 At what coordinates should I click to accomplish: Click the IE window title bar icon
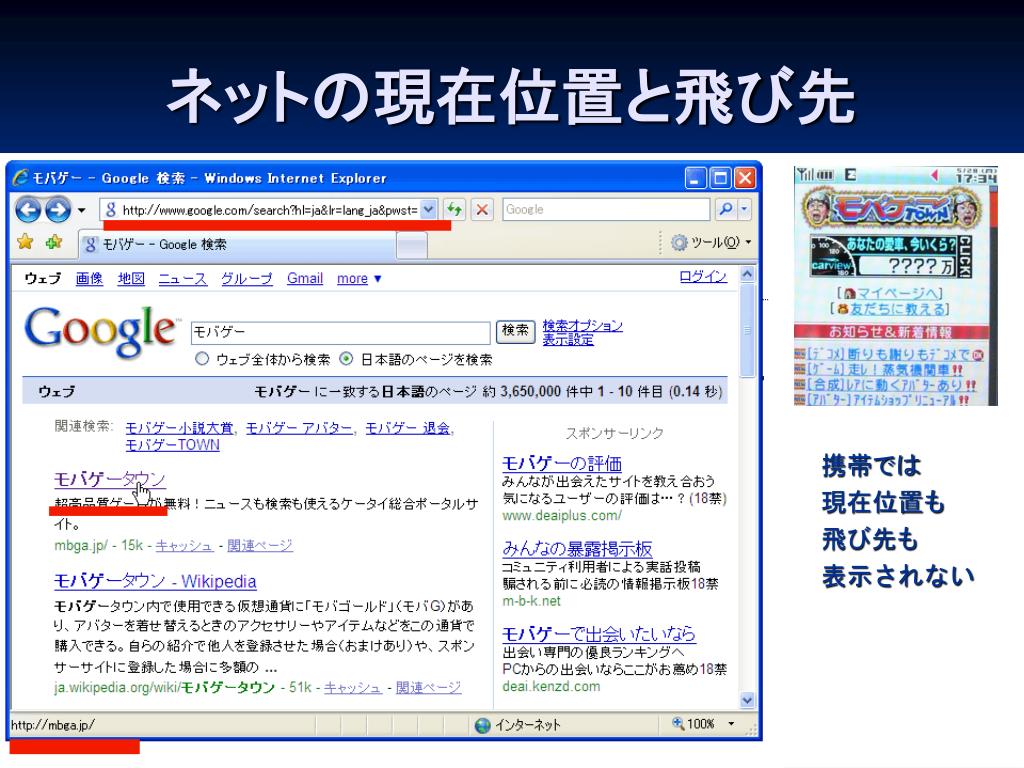click(x=20, y=178)
